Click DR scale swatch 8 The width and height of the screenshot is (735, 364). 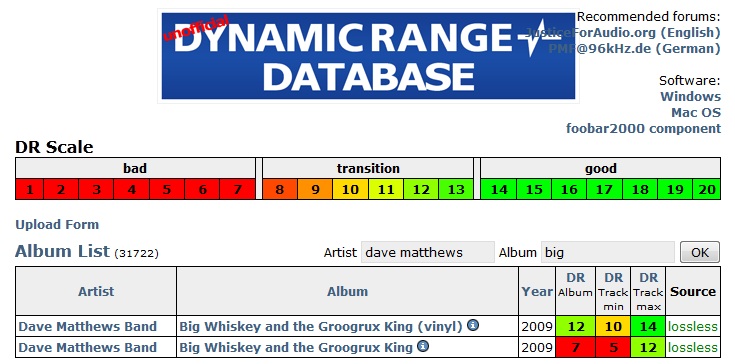click(280, 189)
